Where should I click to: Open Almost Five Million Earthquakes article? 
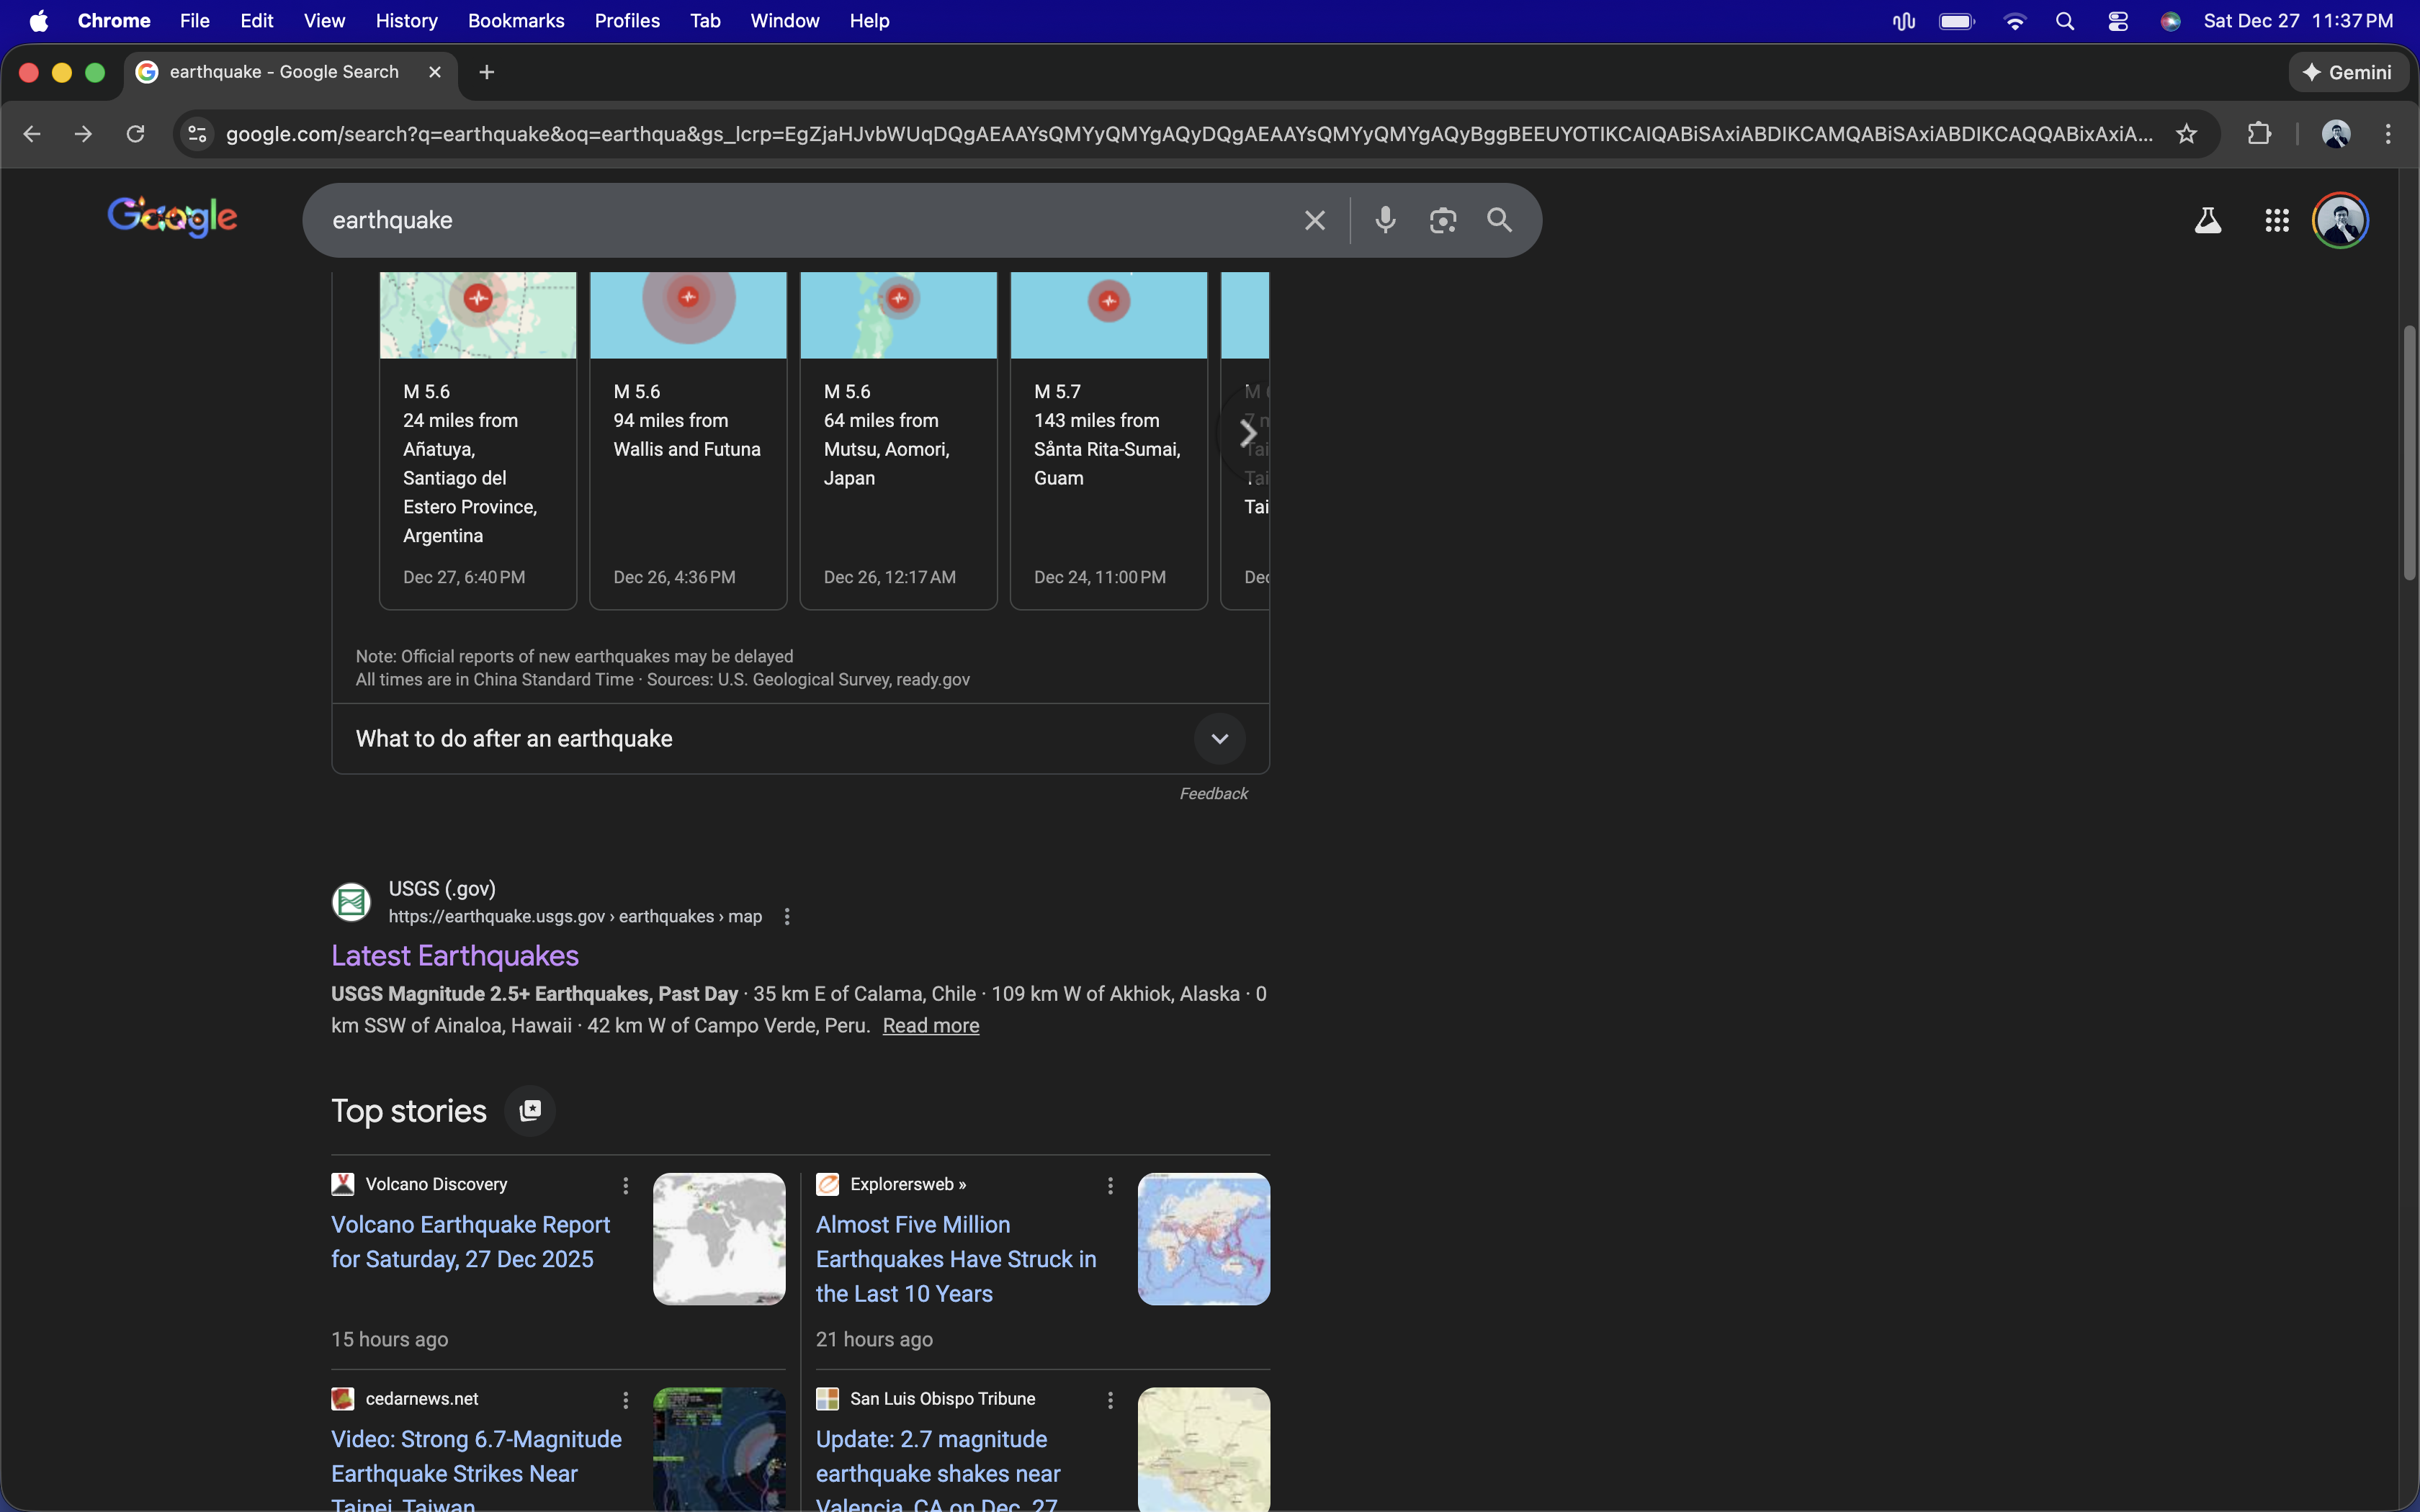coord(956,1259)
